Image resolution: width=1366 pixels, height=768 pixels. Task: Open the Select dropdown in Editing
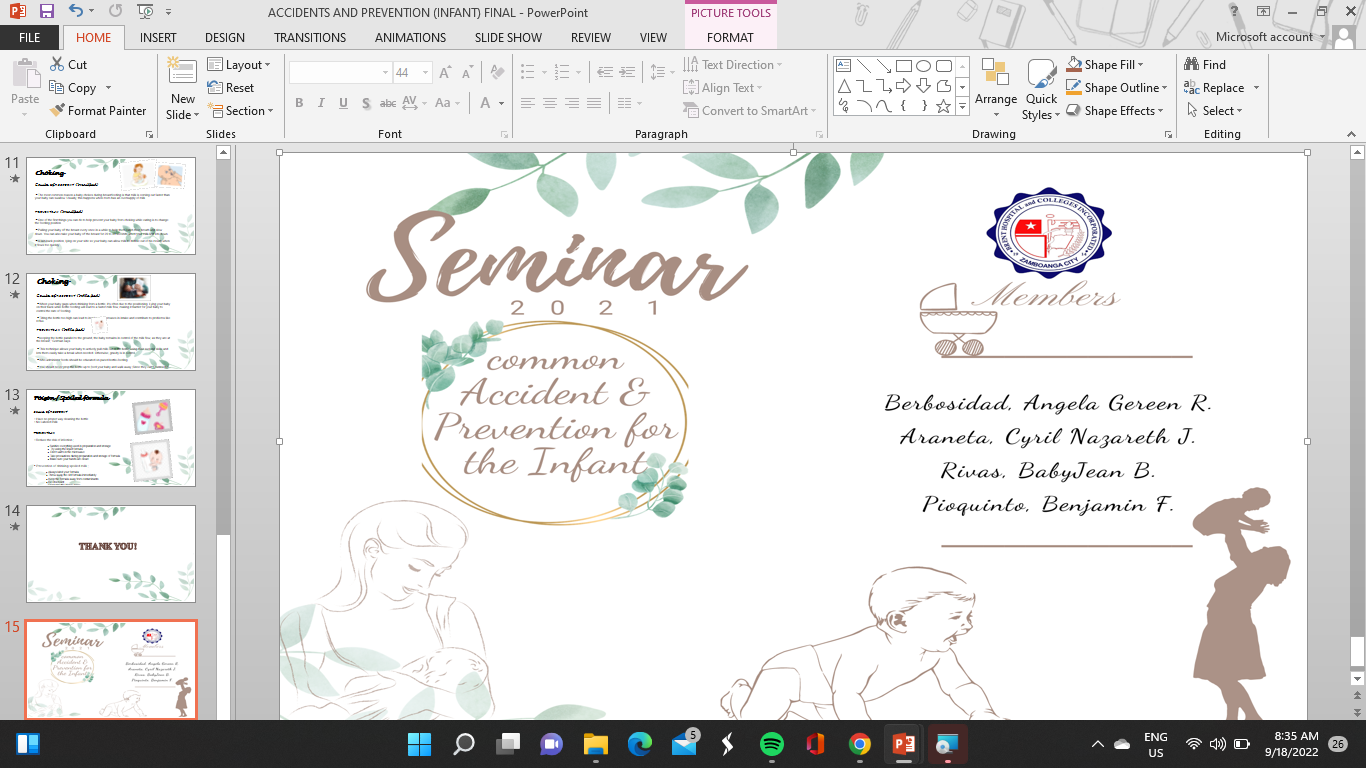1214,111
